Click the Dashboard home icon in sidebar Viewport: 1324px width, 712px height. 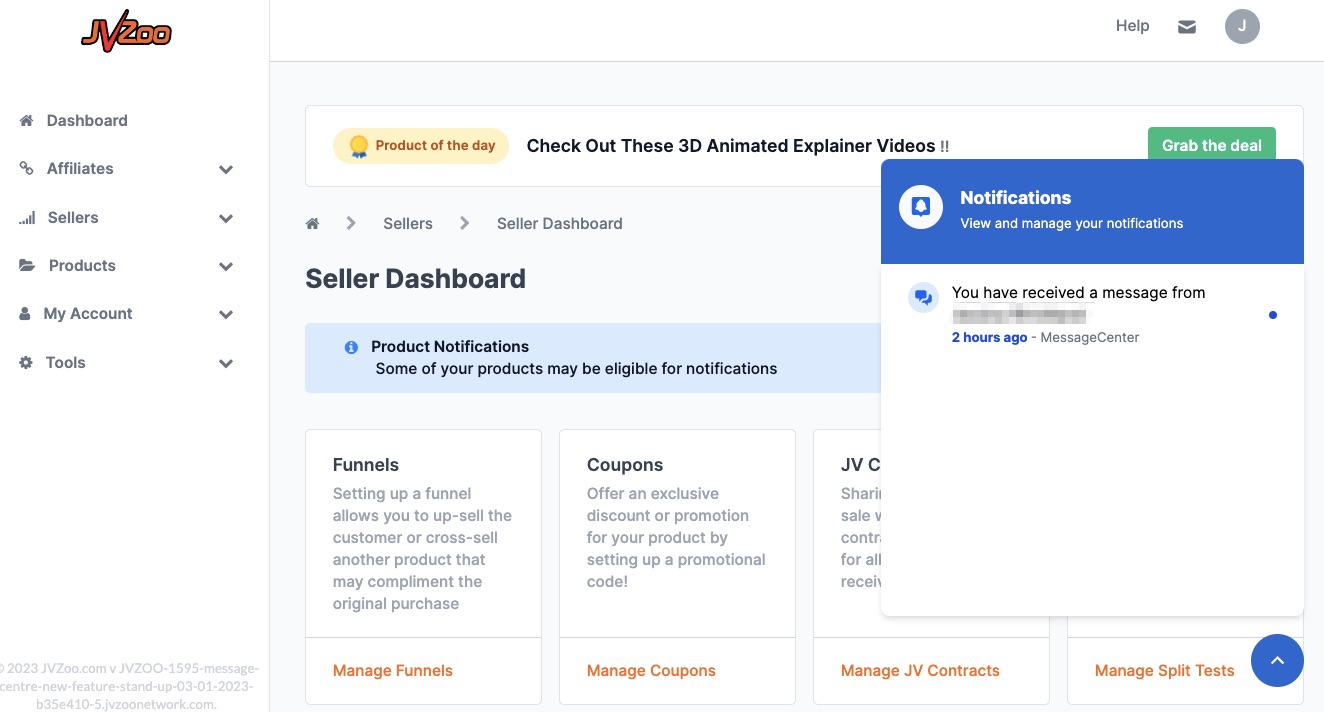point(27,120)
